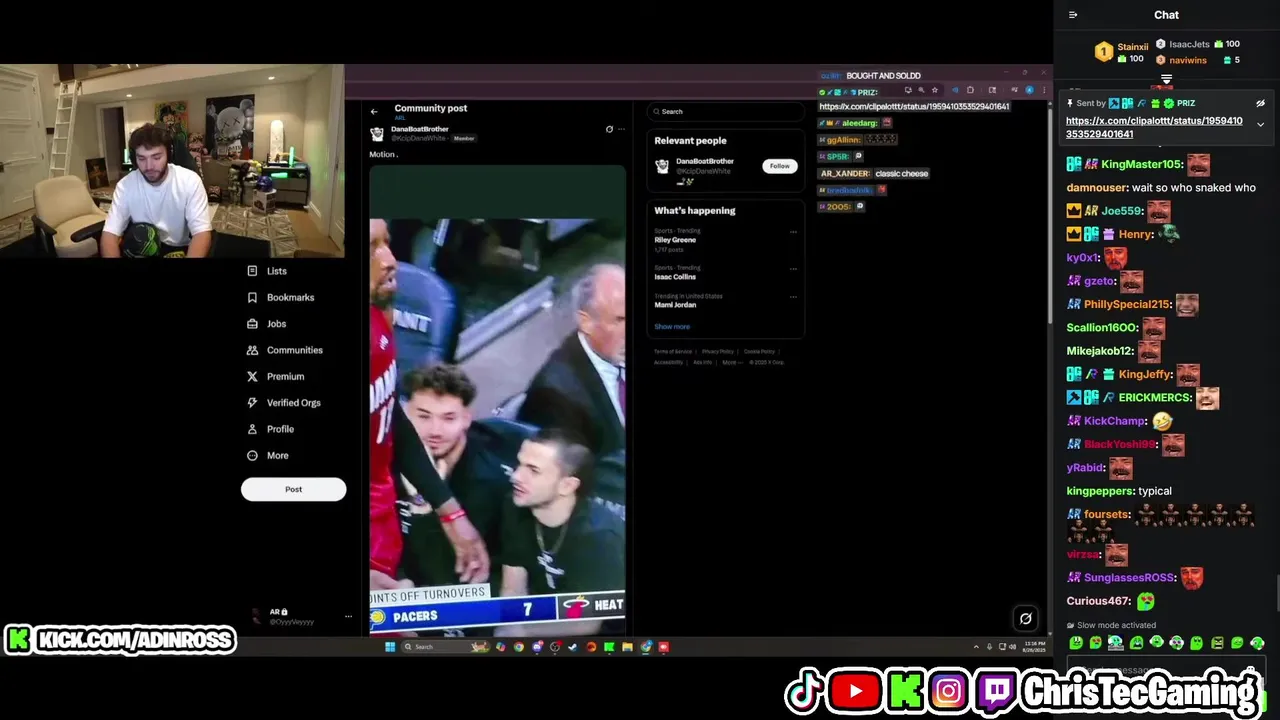Open Bookmarks in X sidebar
Screen dimensions: 1280x720
coord(280,297)
